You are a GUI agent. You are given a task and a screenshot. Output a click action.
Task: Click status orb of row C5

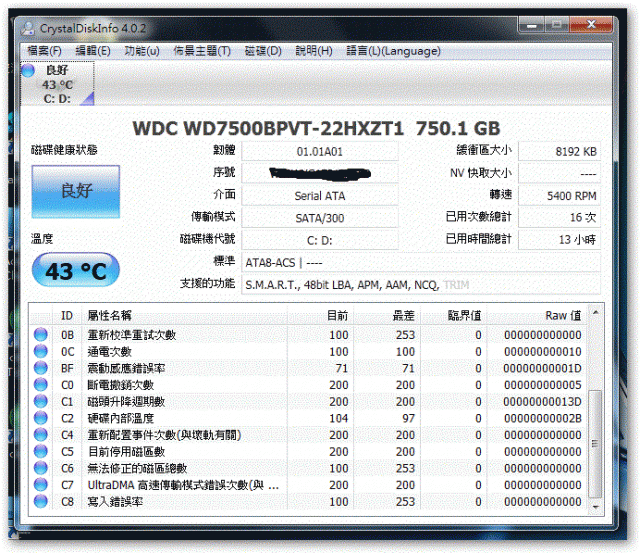coord(40,451)
